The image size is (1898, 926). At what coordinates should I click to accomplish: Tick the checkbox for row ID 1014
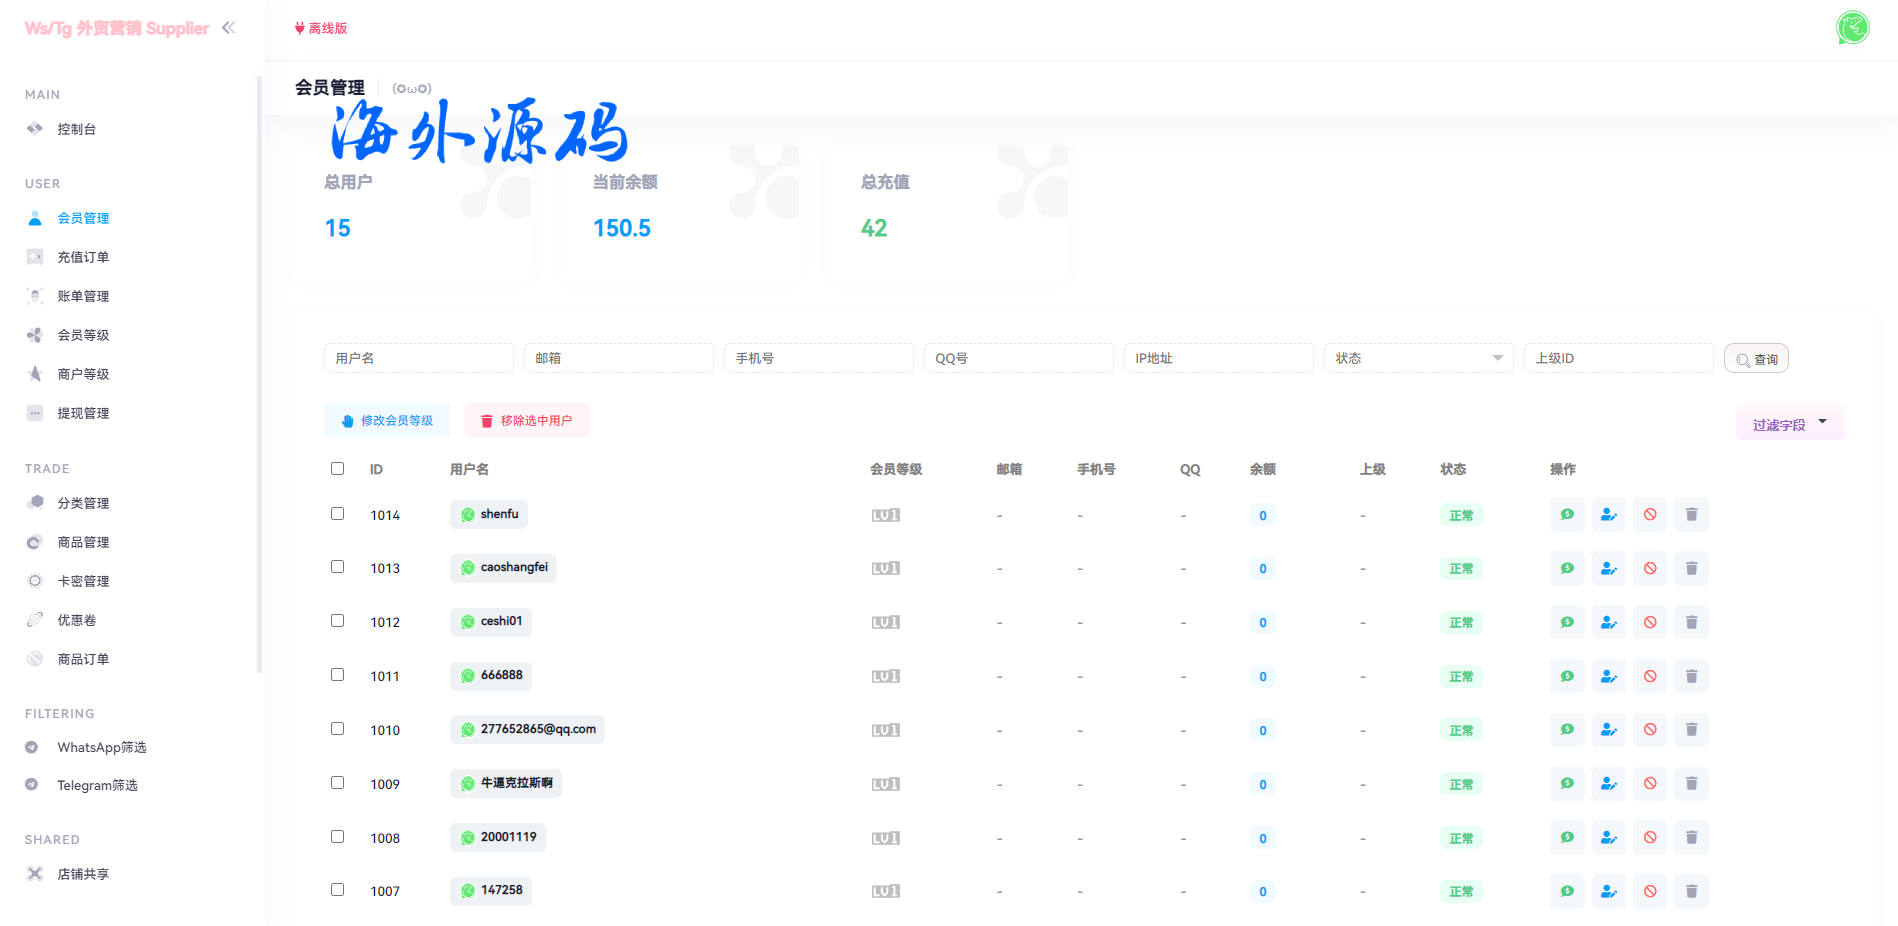pos(337,514)
